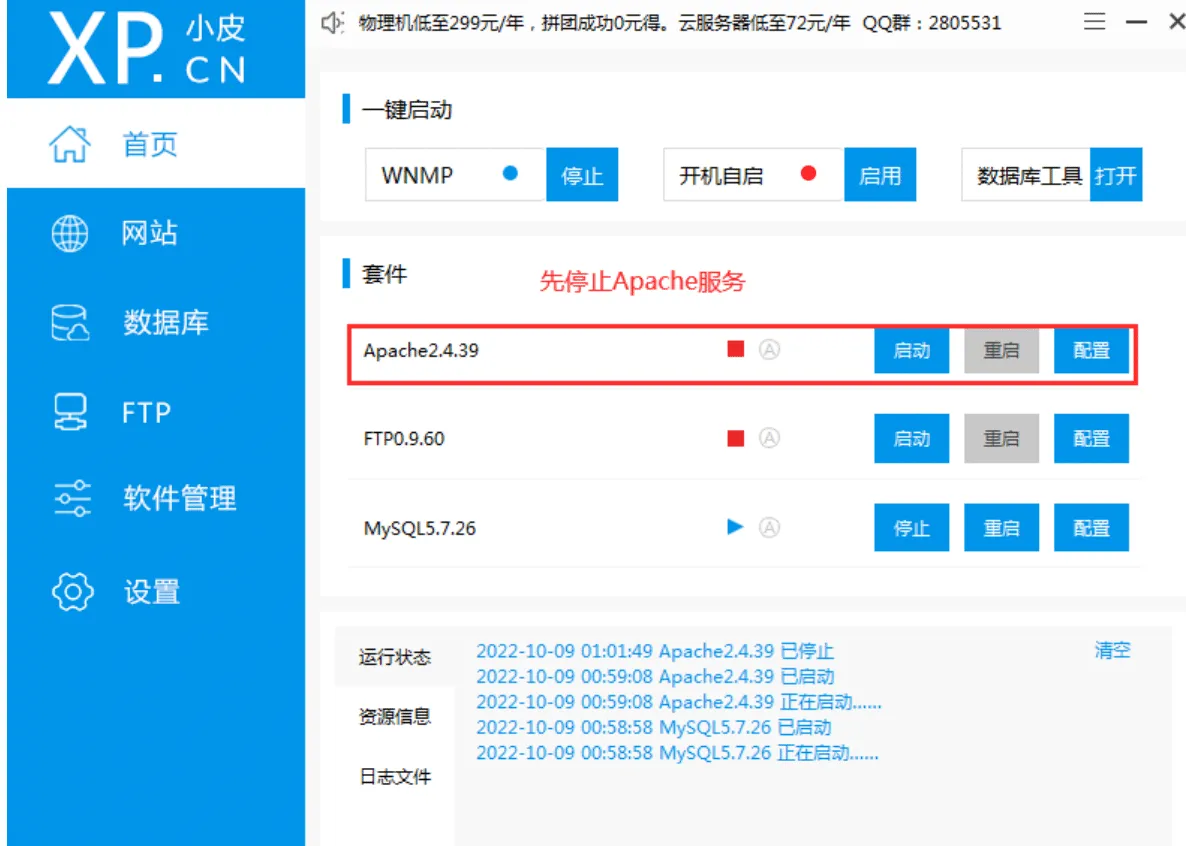
Task: Click FTP0.9.60 red stopped indicator
Action: (x=735, y=438)
